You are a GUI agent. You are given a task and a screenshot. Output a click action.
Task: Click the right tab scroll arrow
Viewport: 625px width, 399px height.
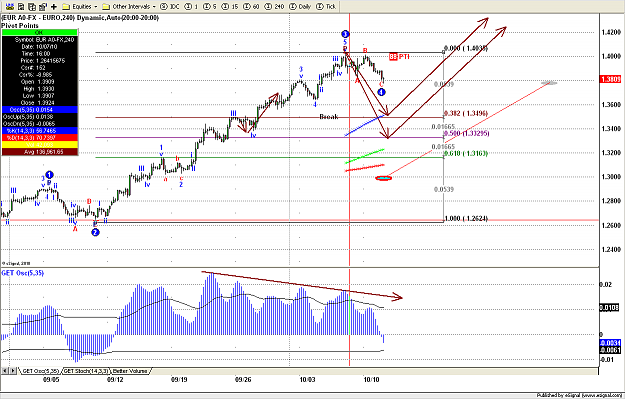click(x=13, y=371)
